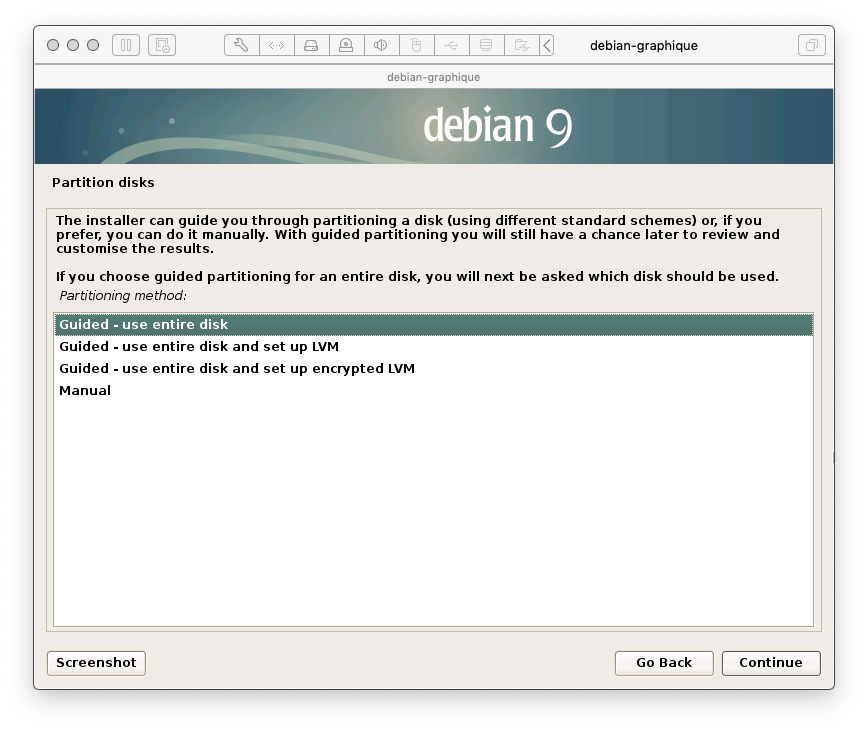This screenshot has height=731, width=868.
Task: Click the Continue button
Action: tap(771, 663)
